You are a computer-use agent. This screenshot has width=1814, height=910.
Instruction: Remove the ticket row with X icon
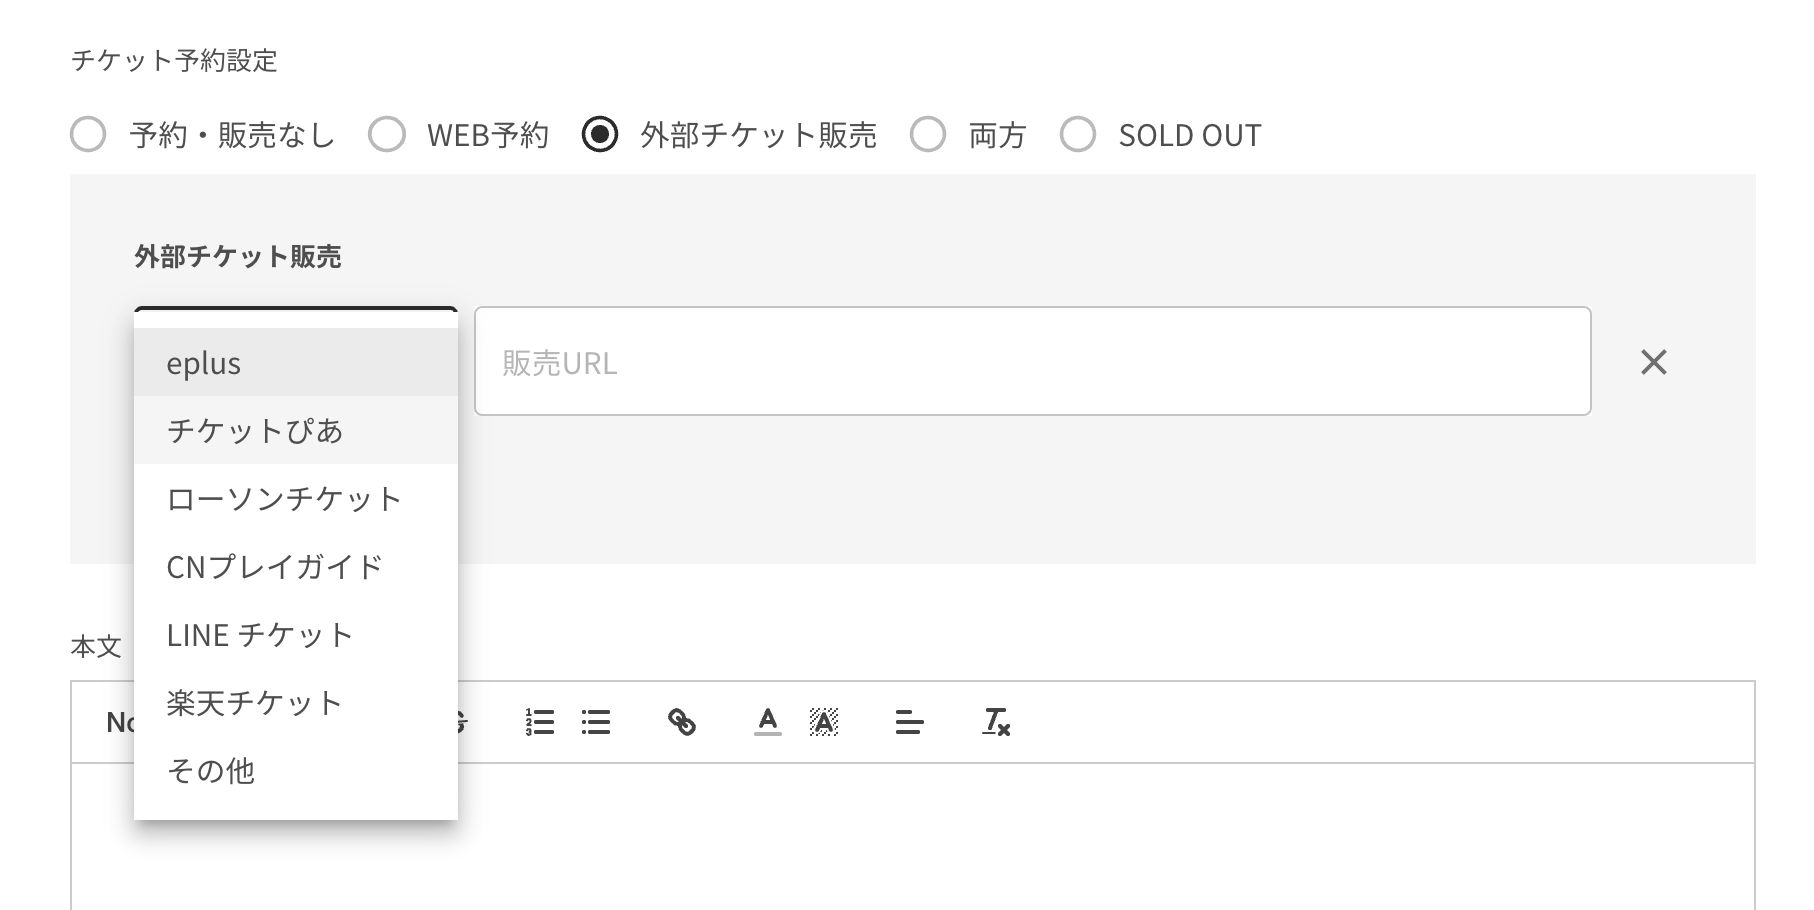coord(1654,362)
